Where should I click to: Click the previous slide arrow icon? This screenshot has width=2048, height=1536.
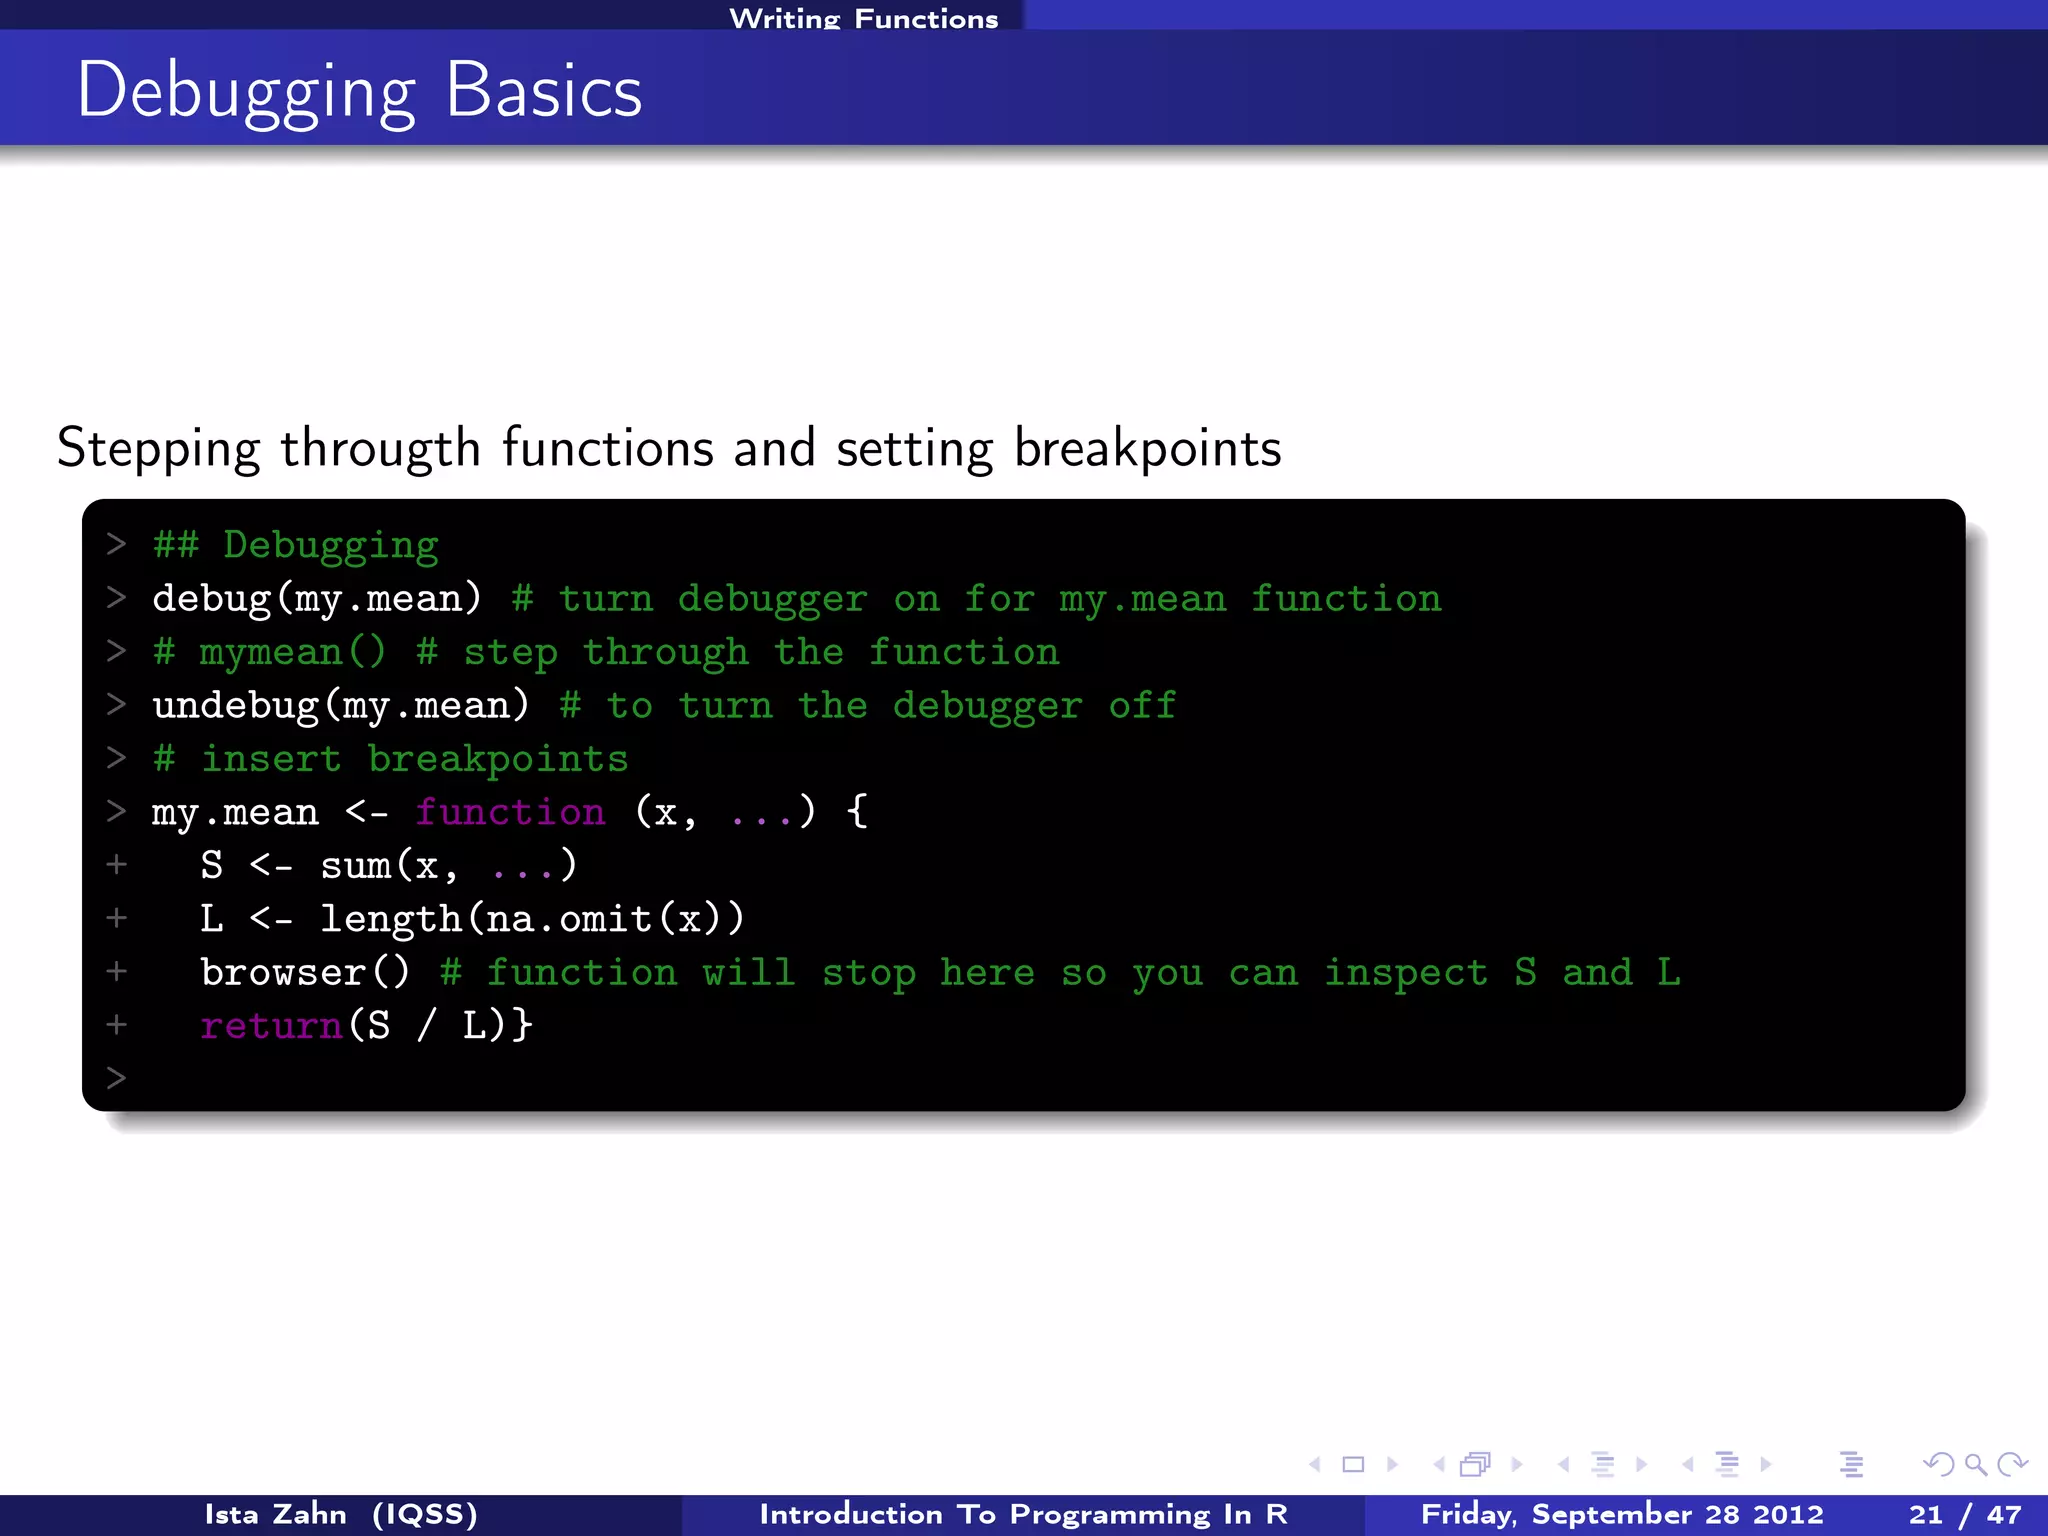click(x=1315, y=1465)
